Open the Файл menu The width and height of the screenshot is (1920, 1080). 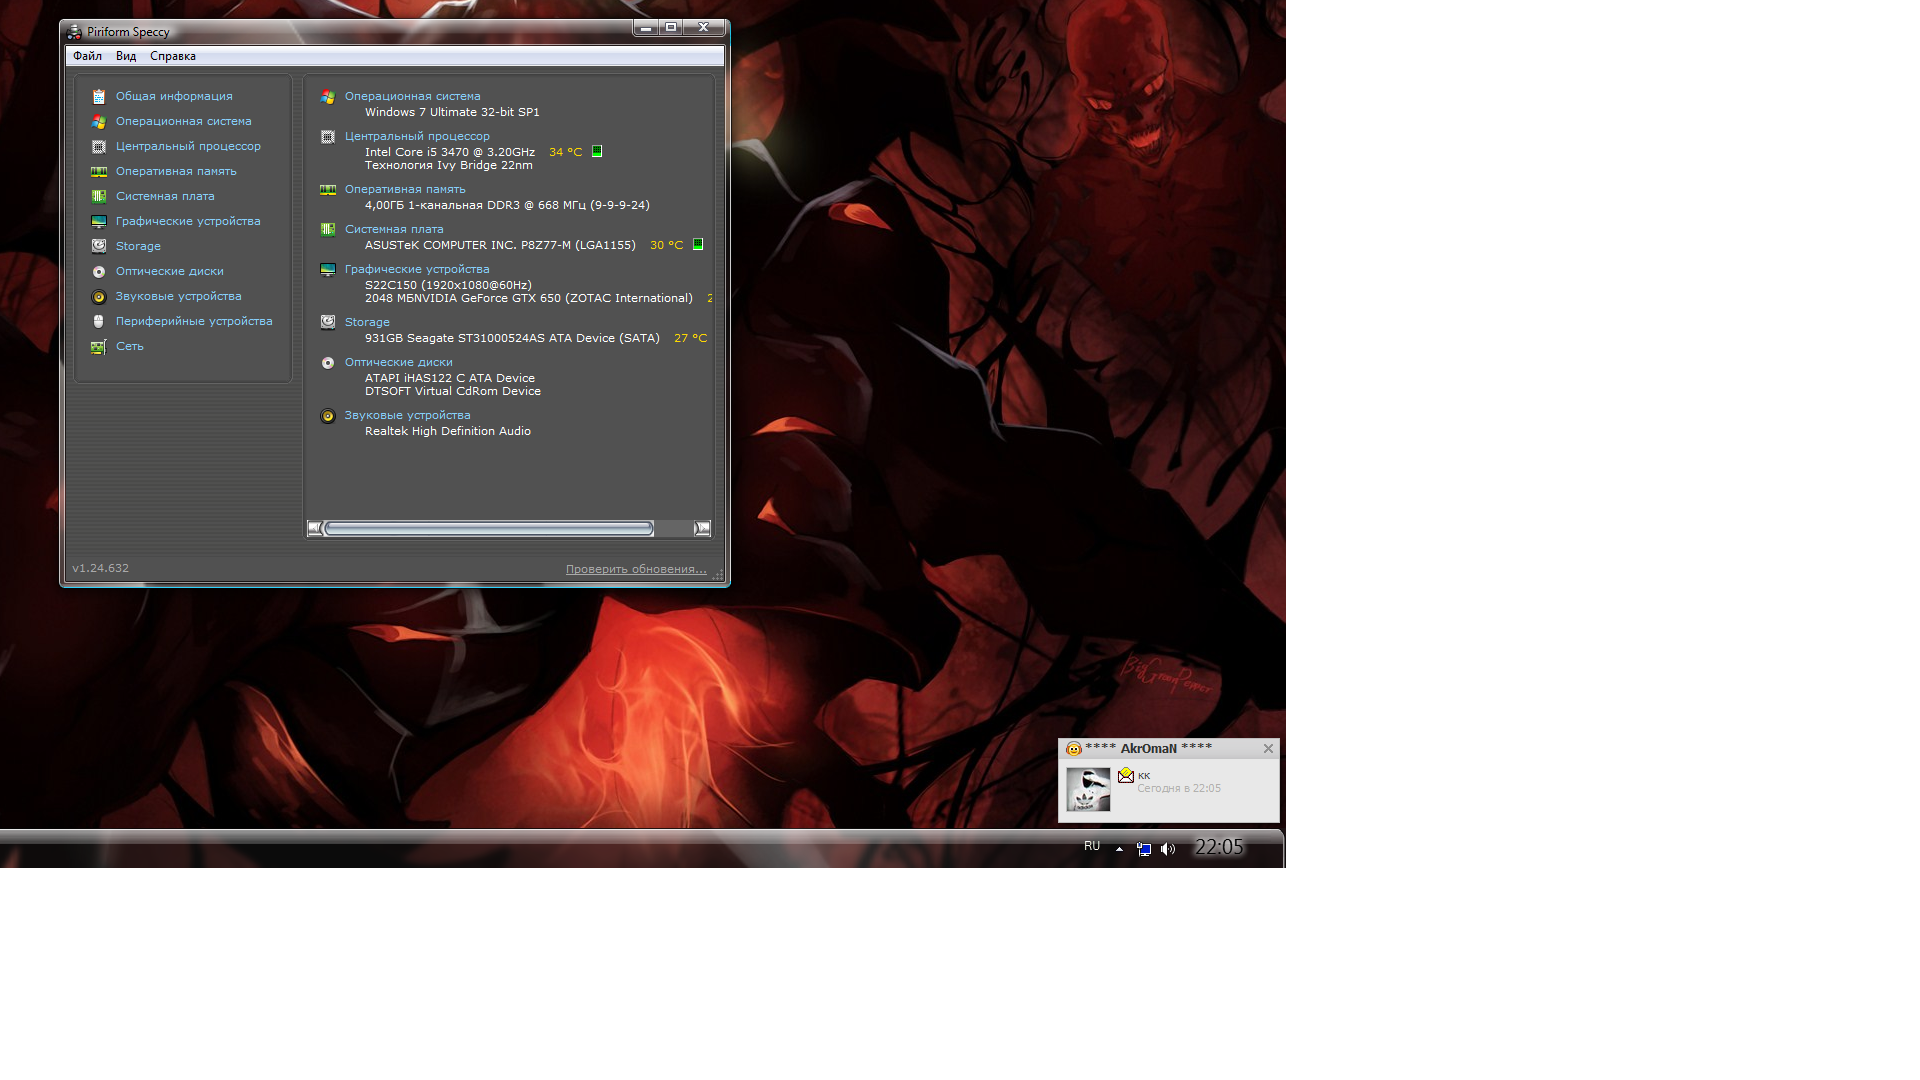[x=87, y=56]
